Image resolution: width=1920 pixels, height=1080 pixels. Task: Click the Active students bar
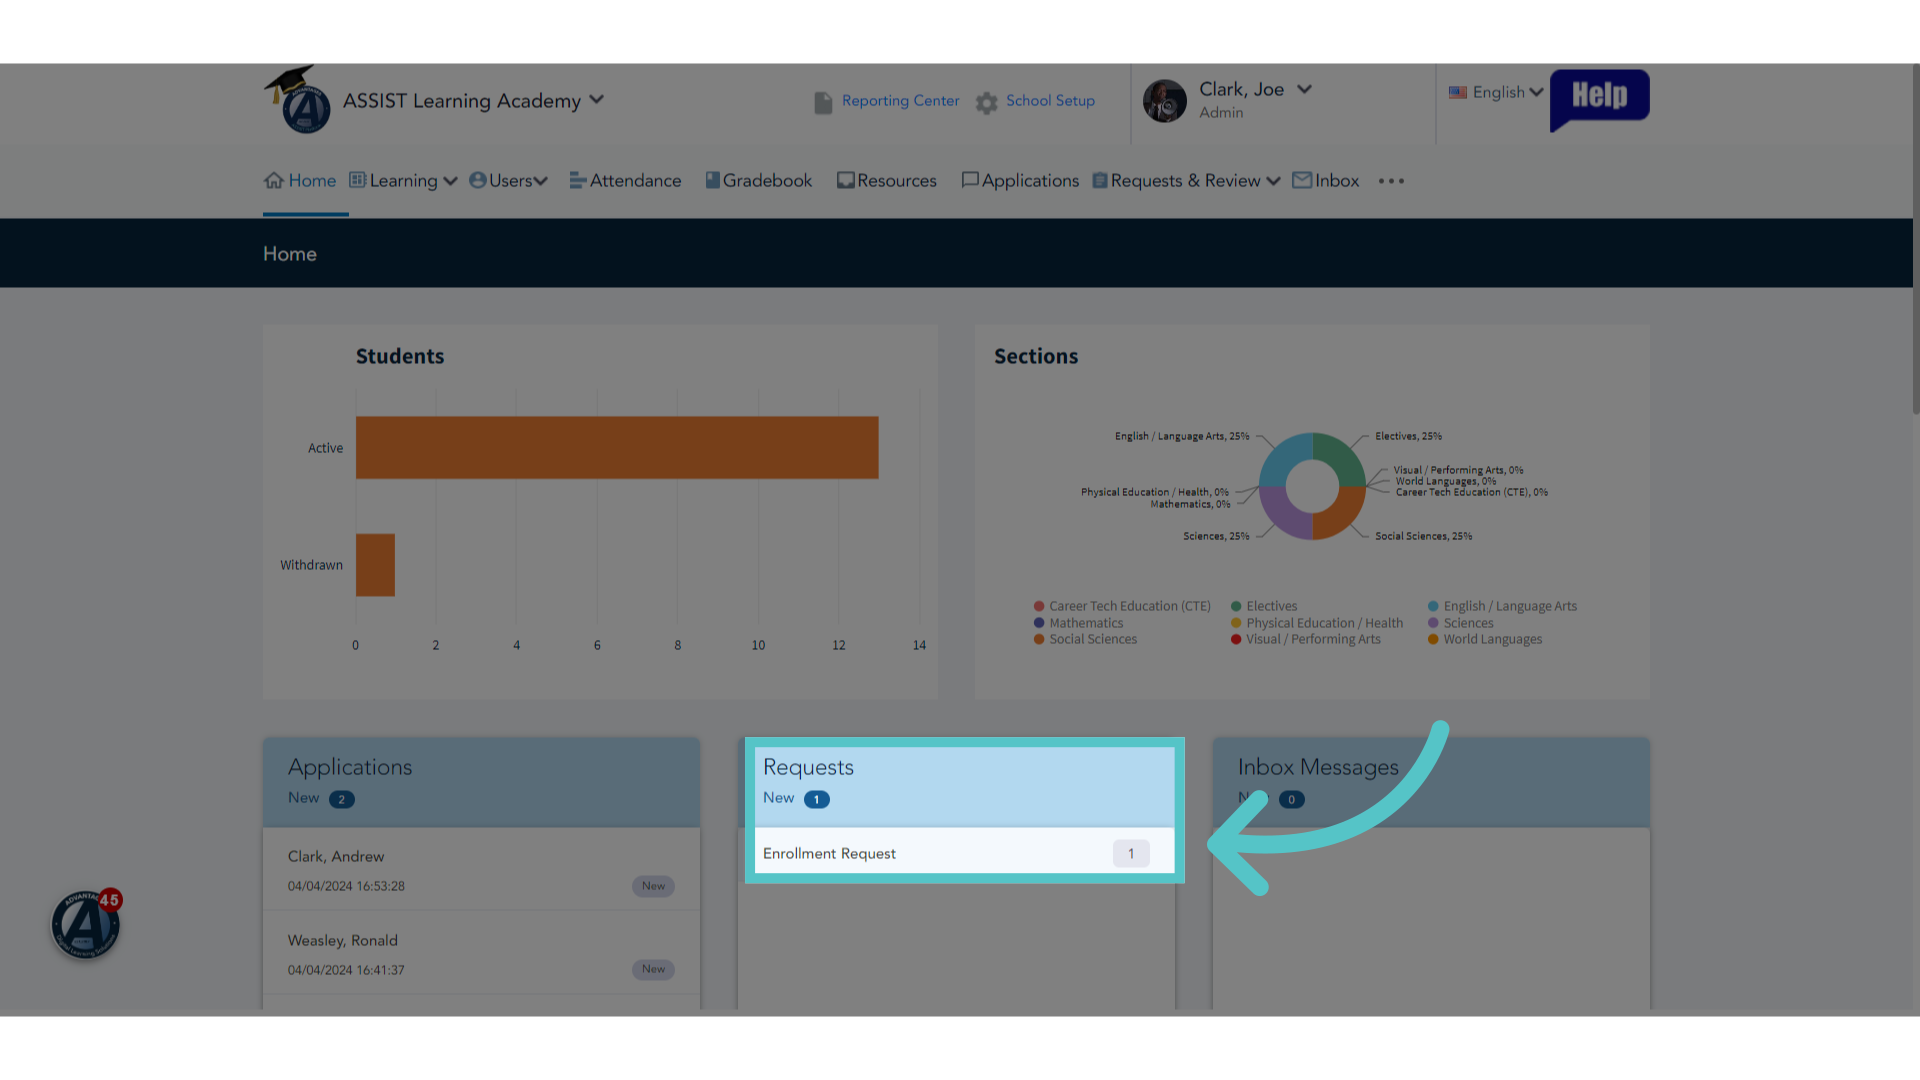point(617,447)
